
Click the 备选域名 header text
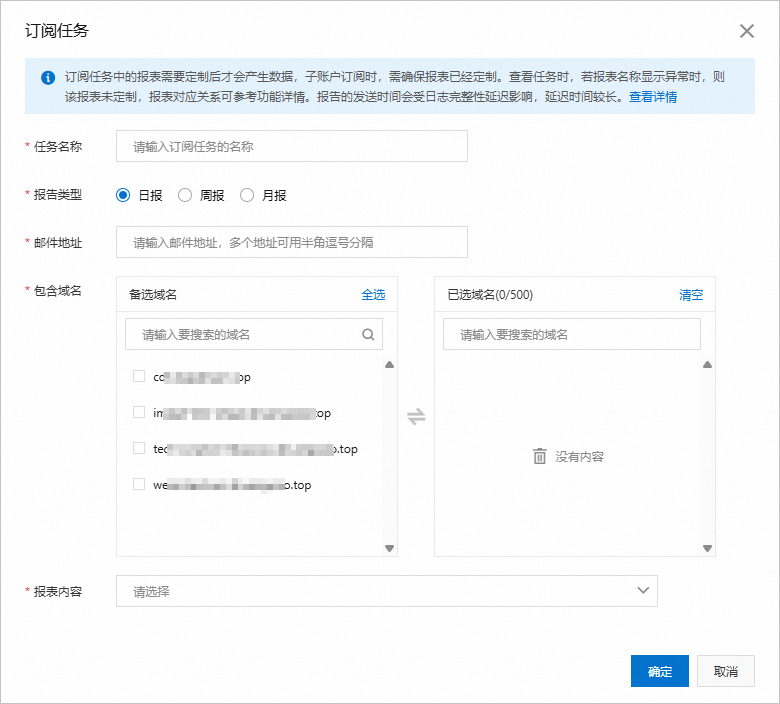(153, 295)
